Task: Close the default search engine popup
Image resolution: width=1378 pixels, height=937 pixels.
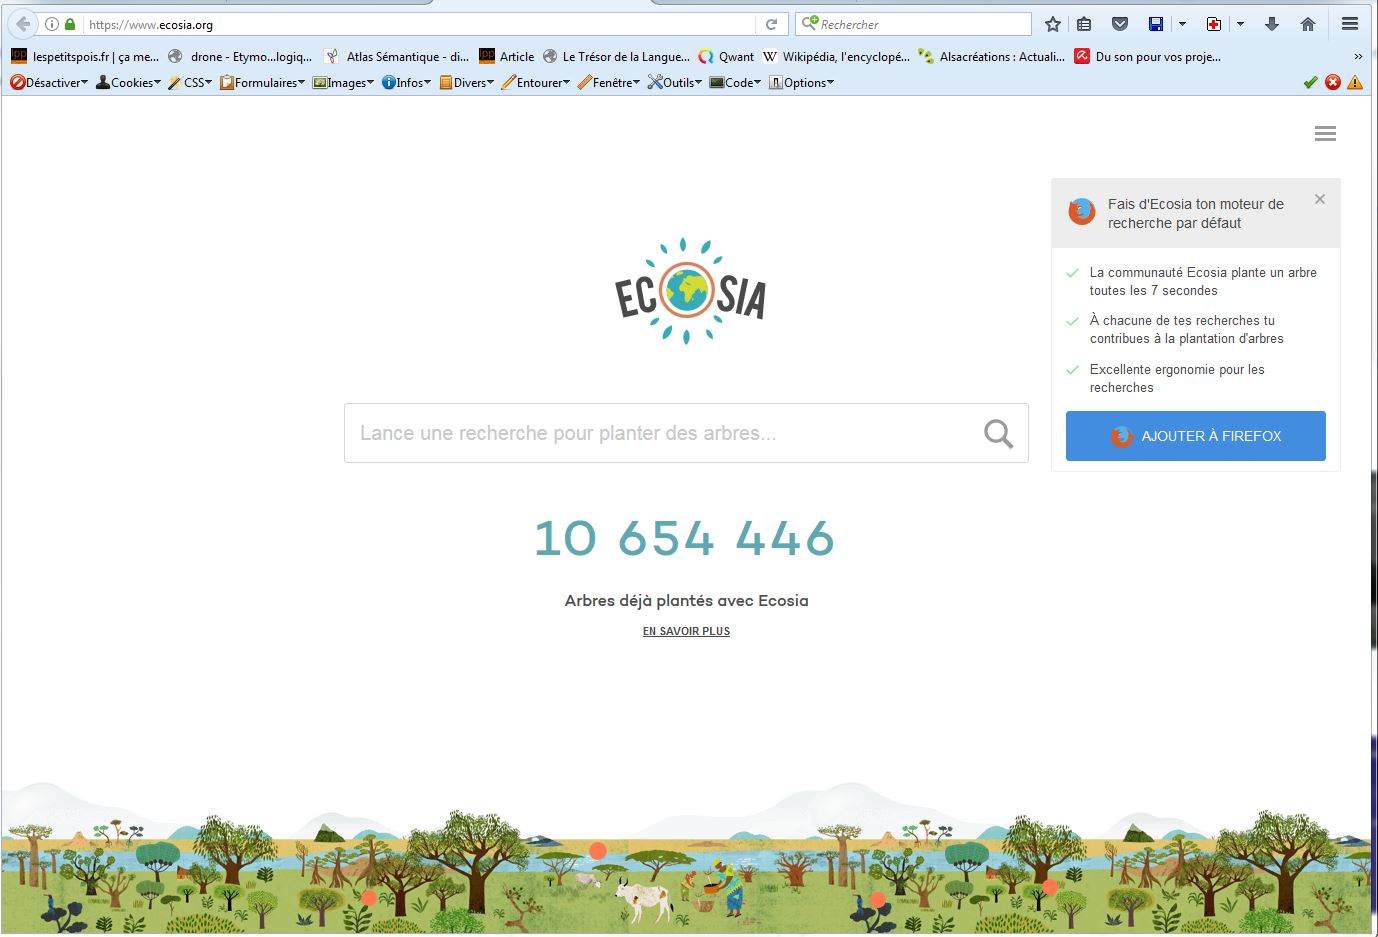Action: click(1320, 200)
